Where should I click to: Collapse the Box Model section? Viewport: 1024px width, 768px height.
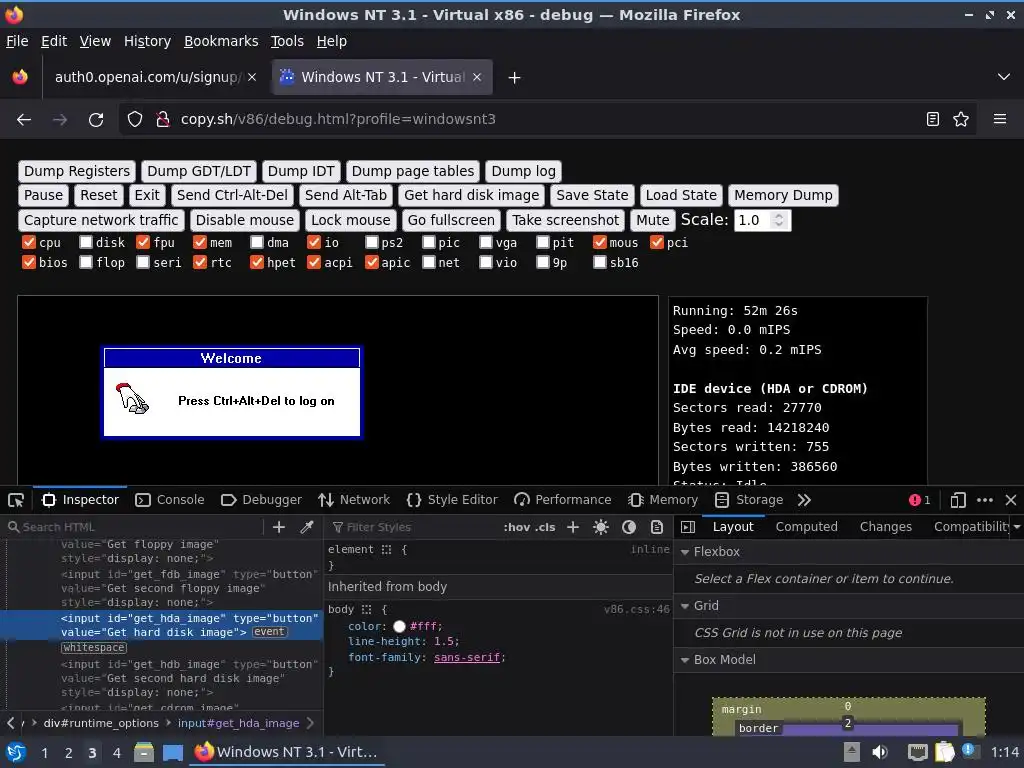(685, 660)
